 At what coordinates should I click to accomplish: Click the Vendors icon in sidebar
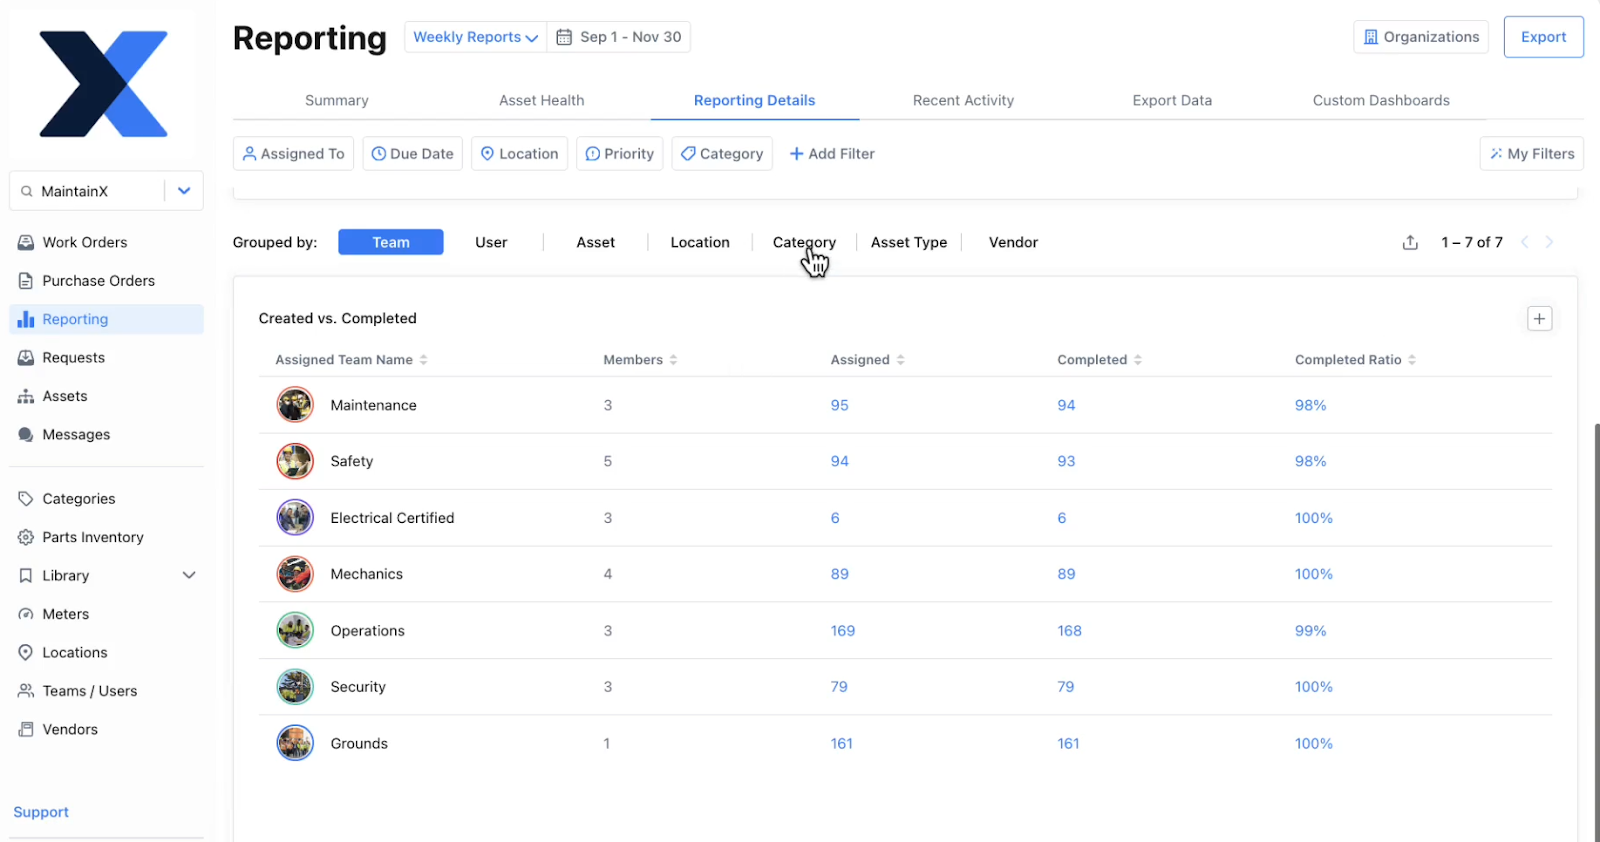pyautogui.click(x=26, y=730)
